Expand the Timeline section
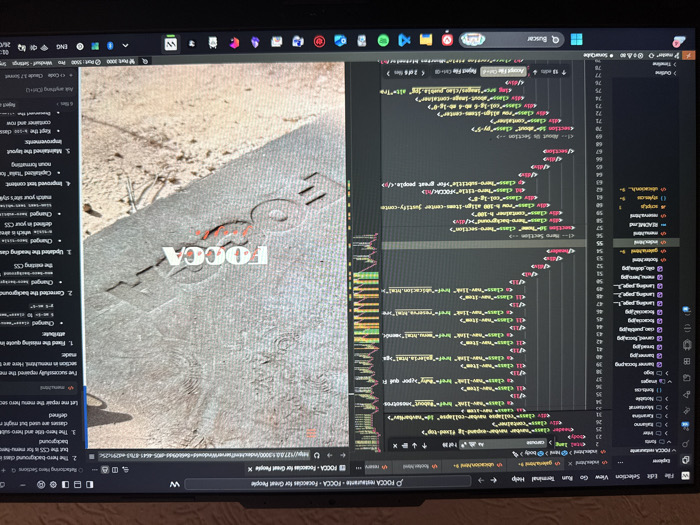The width and height of the screenshot is (700, 525). coord(664,65)
